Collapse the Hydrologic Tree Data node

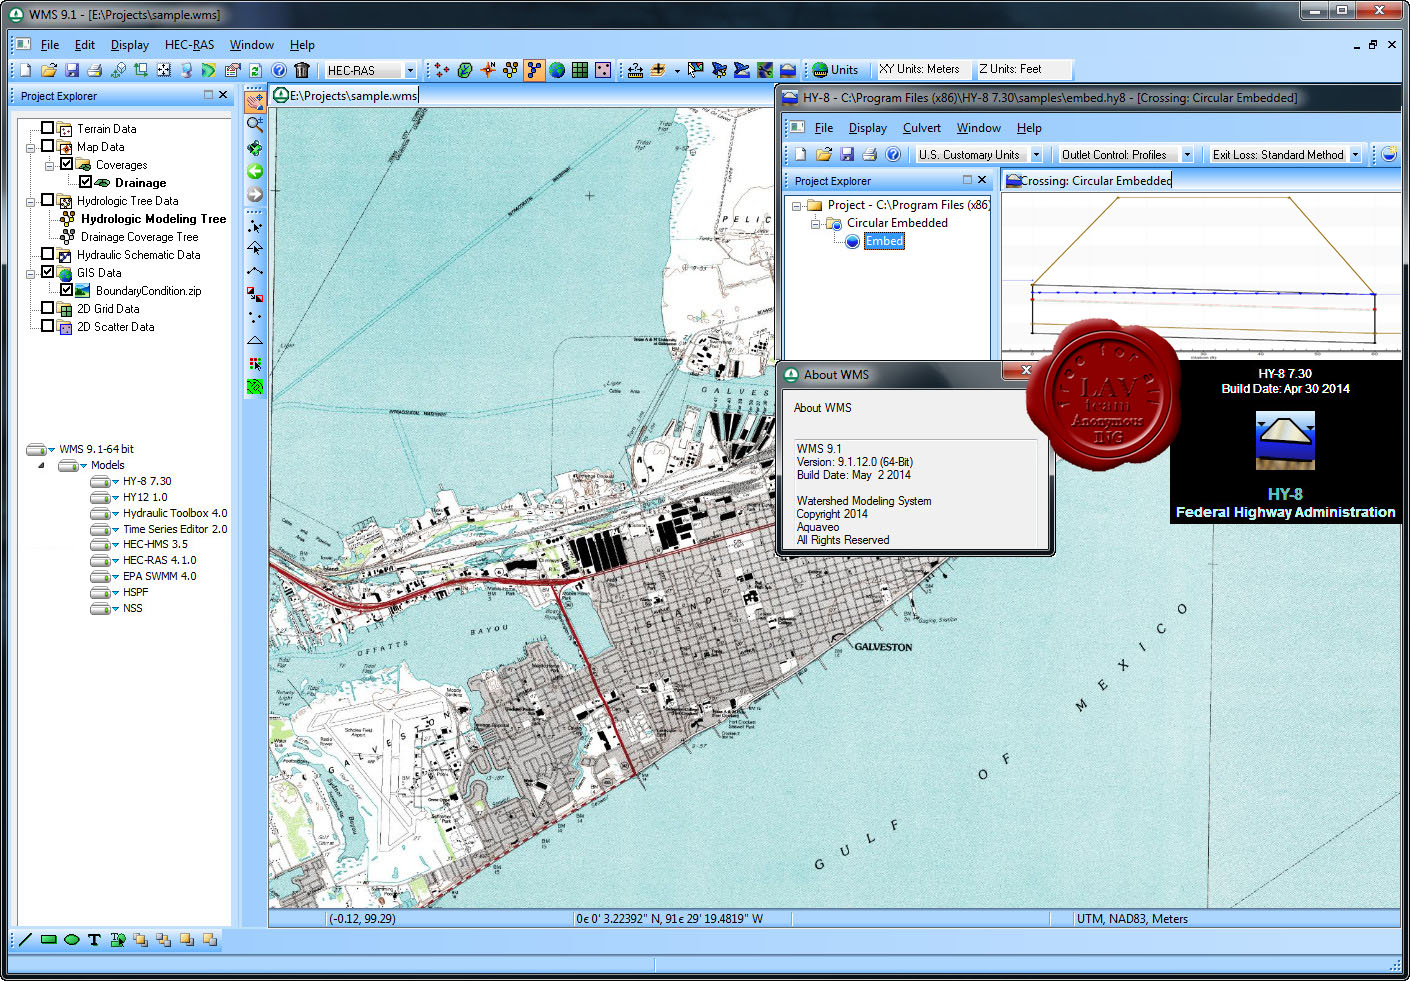point(30,201)
